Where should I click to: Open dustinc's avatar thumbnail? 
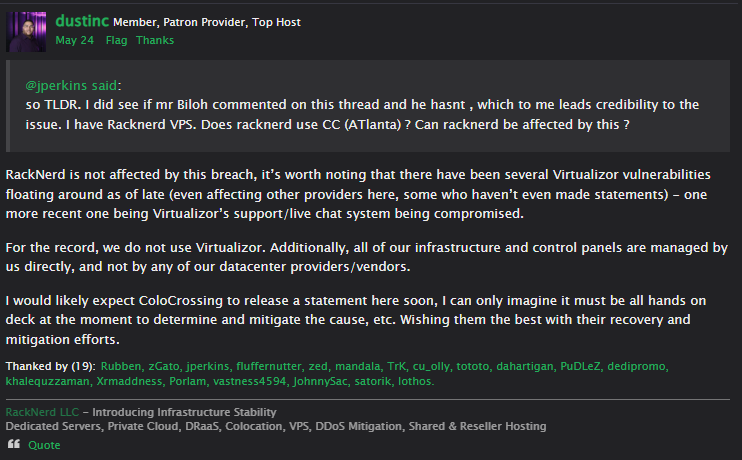pyautogui.click(x=26, y=32)
